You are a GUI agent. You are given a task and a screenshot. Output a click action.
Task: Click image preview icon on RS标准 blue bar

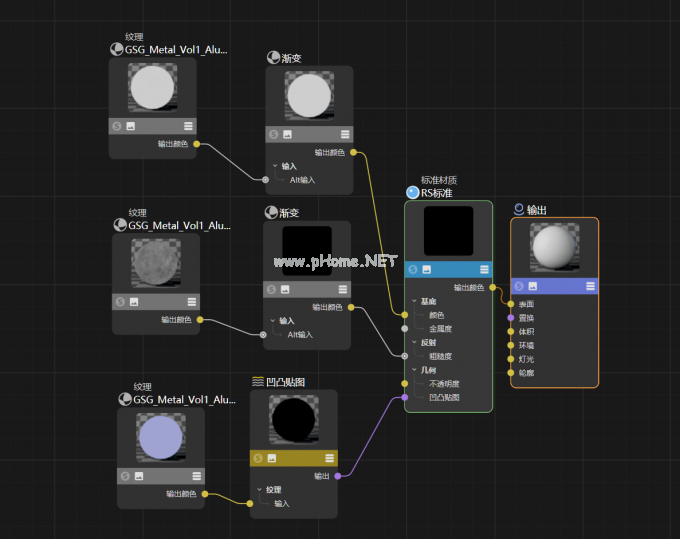pos(427,270)
